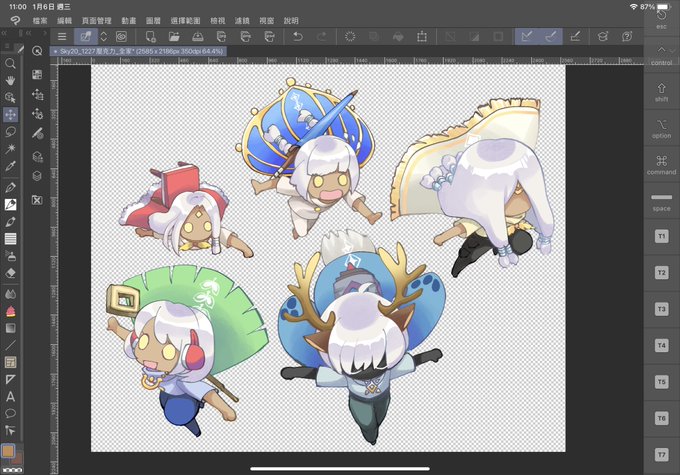Click the Open file folder icon
This screenshot has width=680, height=475.
coord(174,36)
